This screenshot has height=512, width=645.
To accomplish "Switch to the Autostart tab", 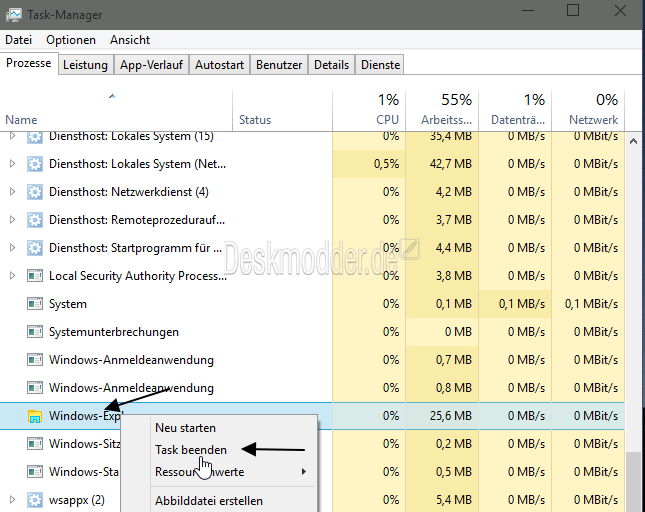I will [219, 65].
